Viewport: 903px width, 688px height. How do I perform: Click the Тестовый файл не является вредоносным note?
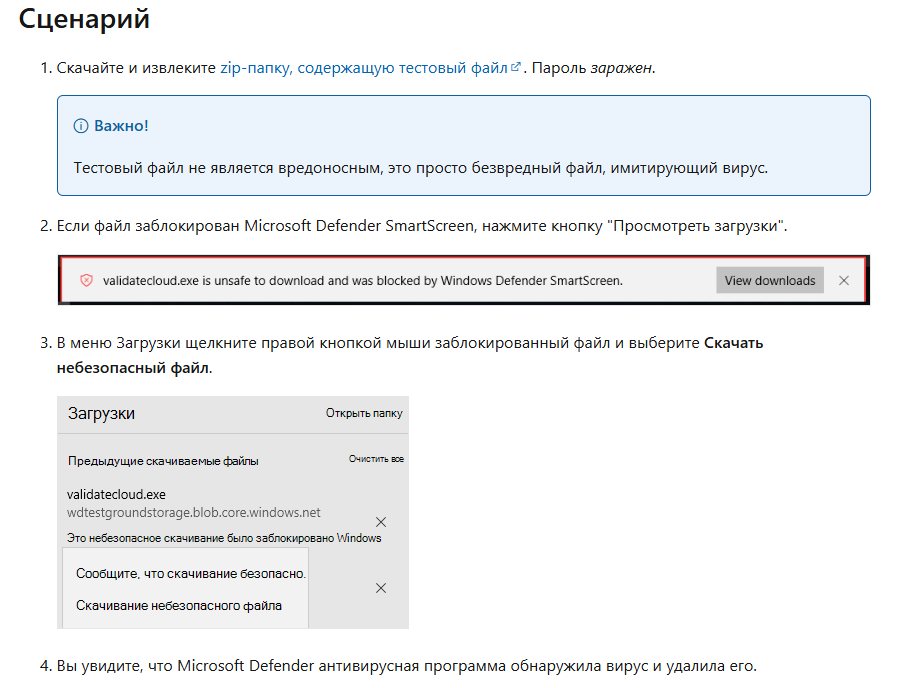tap(421, 168)
